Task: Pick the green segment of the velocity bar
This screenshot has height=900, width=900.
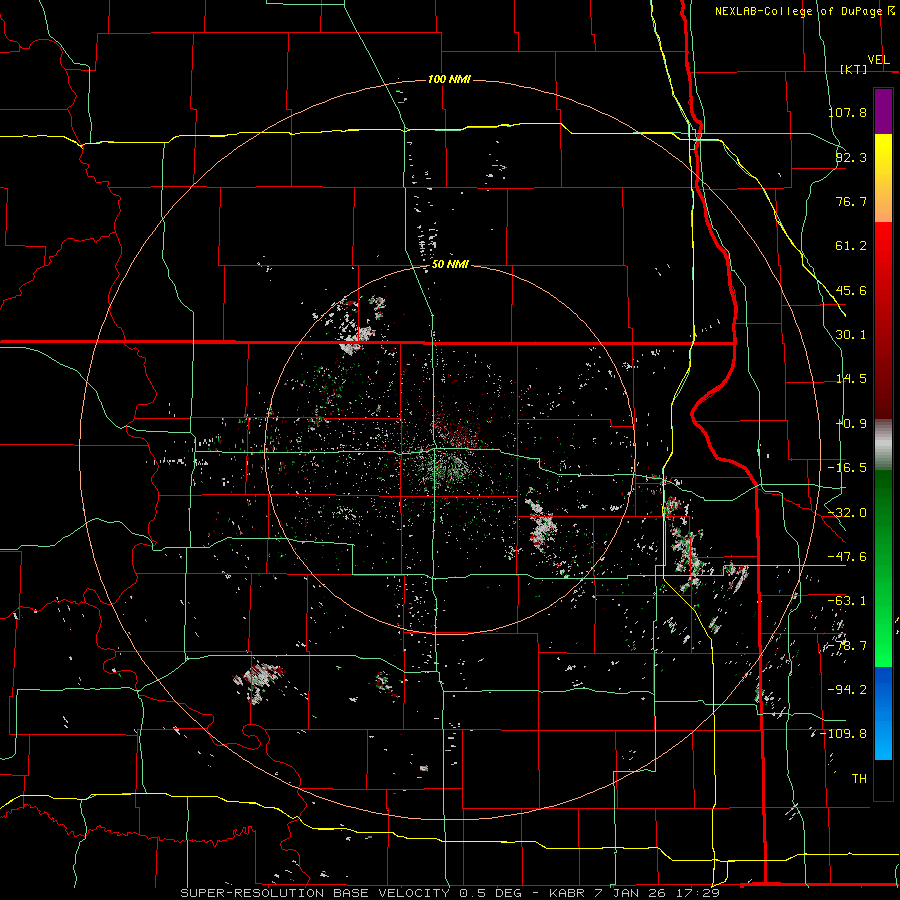Action: coord(883,568)
